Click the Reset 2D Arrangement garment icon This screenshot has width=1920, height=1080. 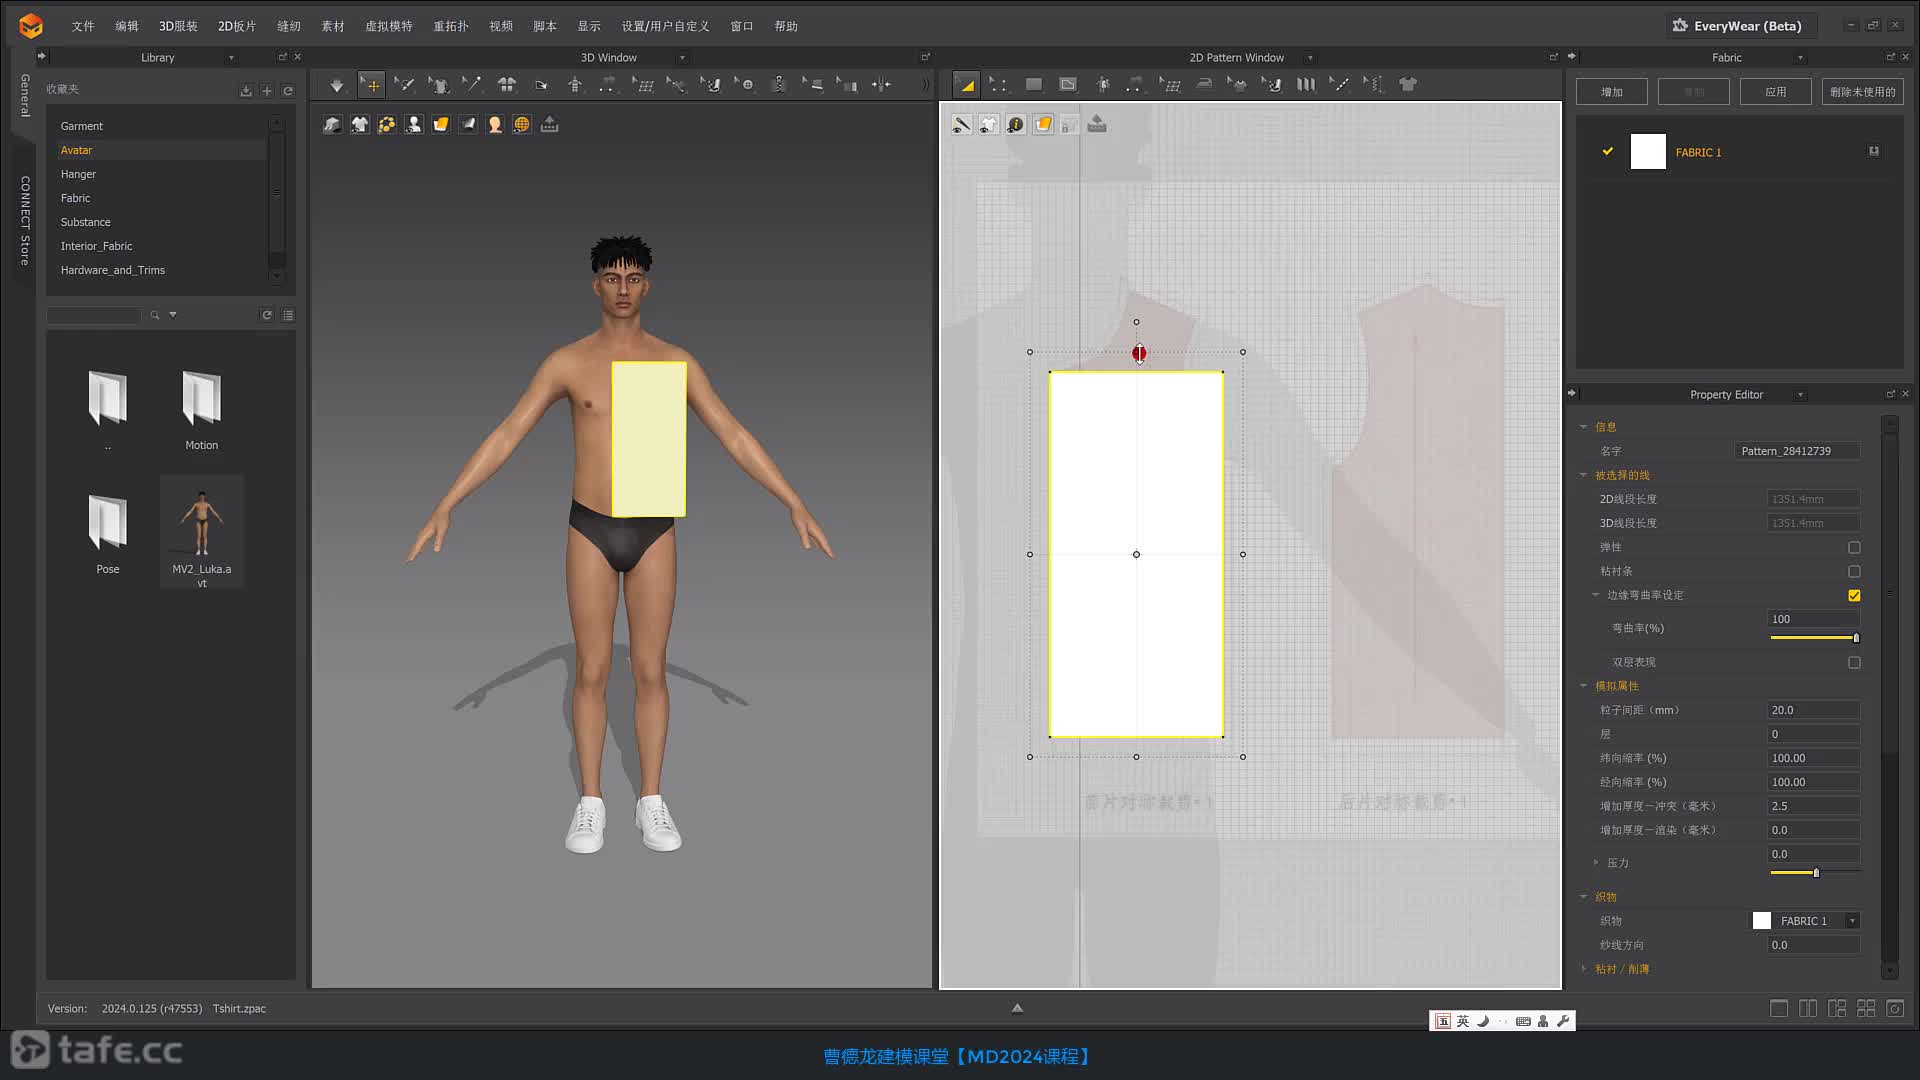507,85
